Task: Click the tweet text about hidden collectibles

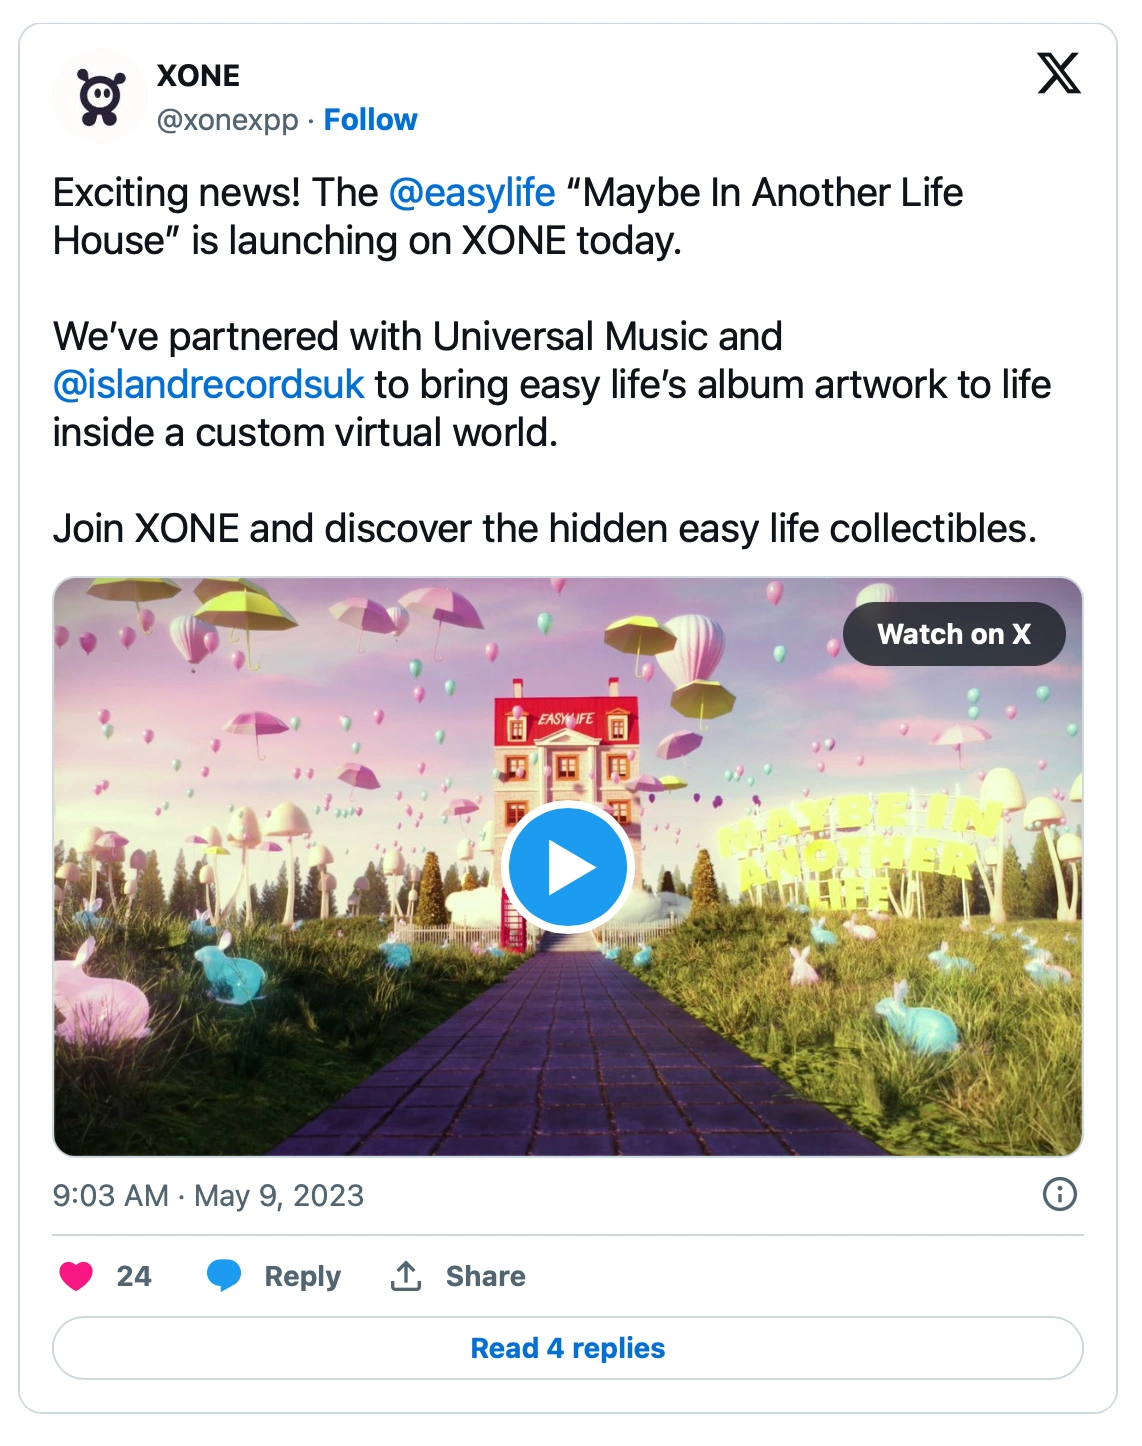Action: click(x=544, y=529)
